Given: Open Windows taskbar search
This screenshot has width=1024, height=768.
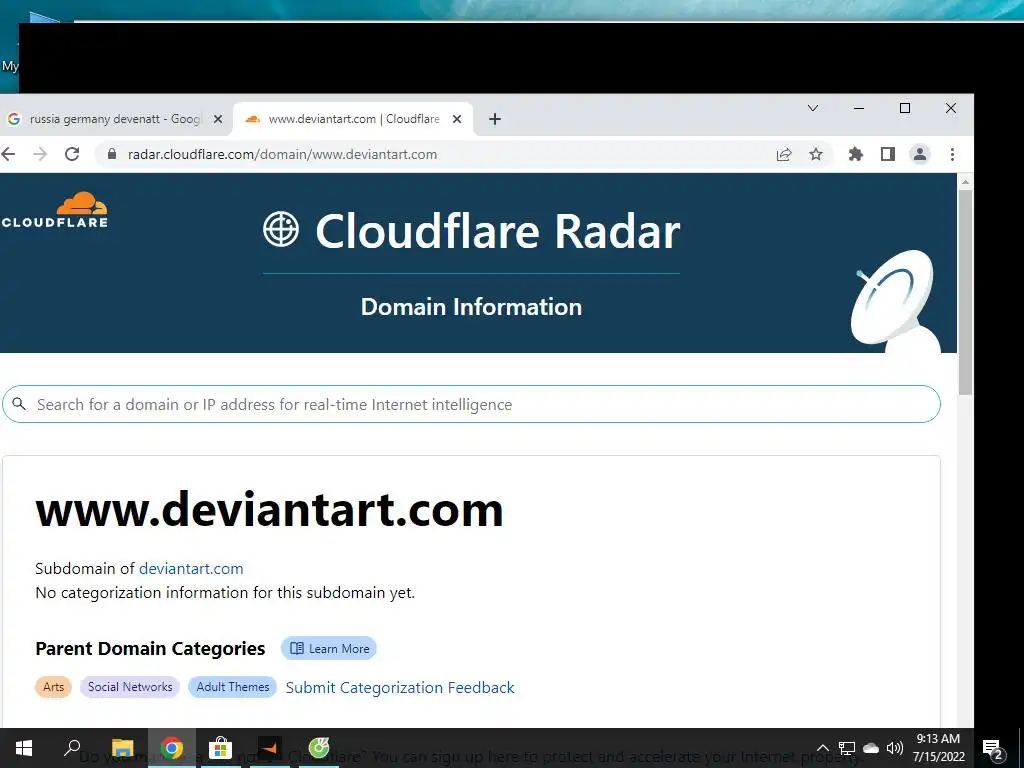Looking at the screenshot, I should pyautogui.click(x=72, y=748).
